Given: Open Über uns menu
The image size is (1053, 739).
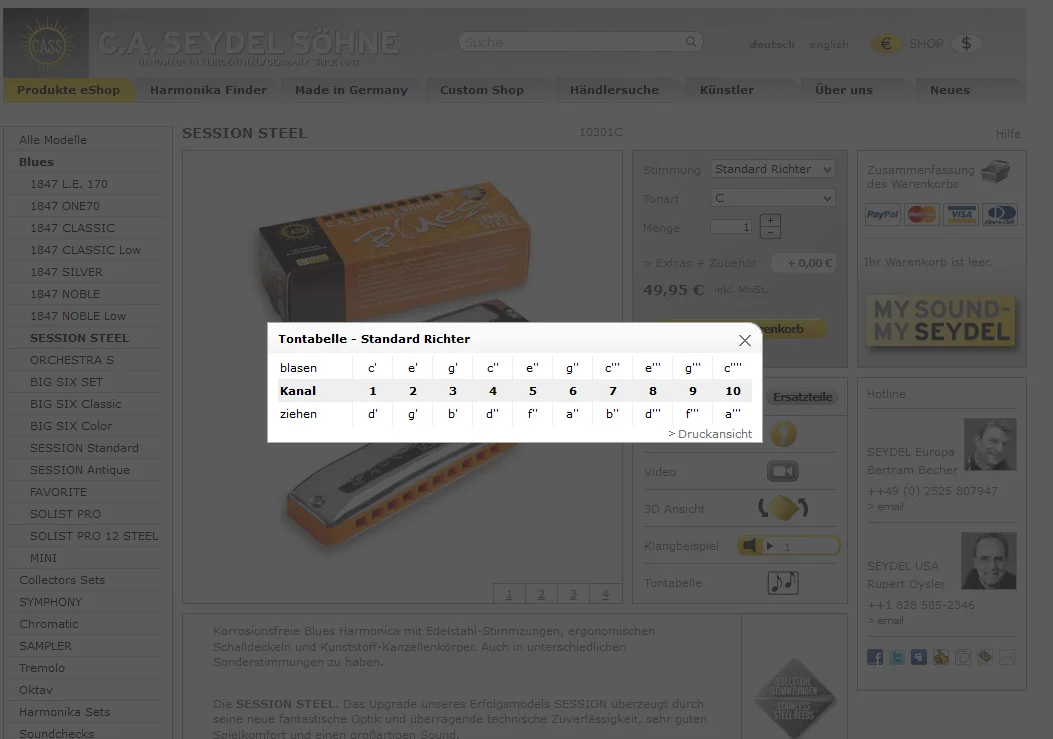Looking at the screenshot, I should pyautogui.click(x=843, y=90).
